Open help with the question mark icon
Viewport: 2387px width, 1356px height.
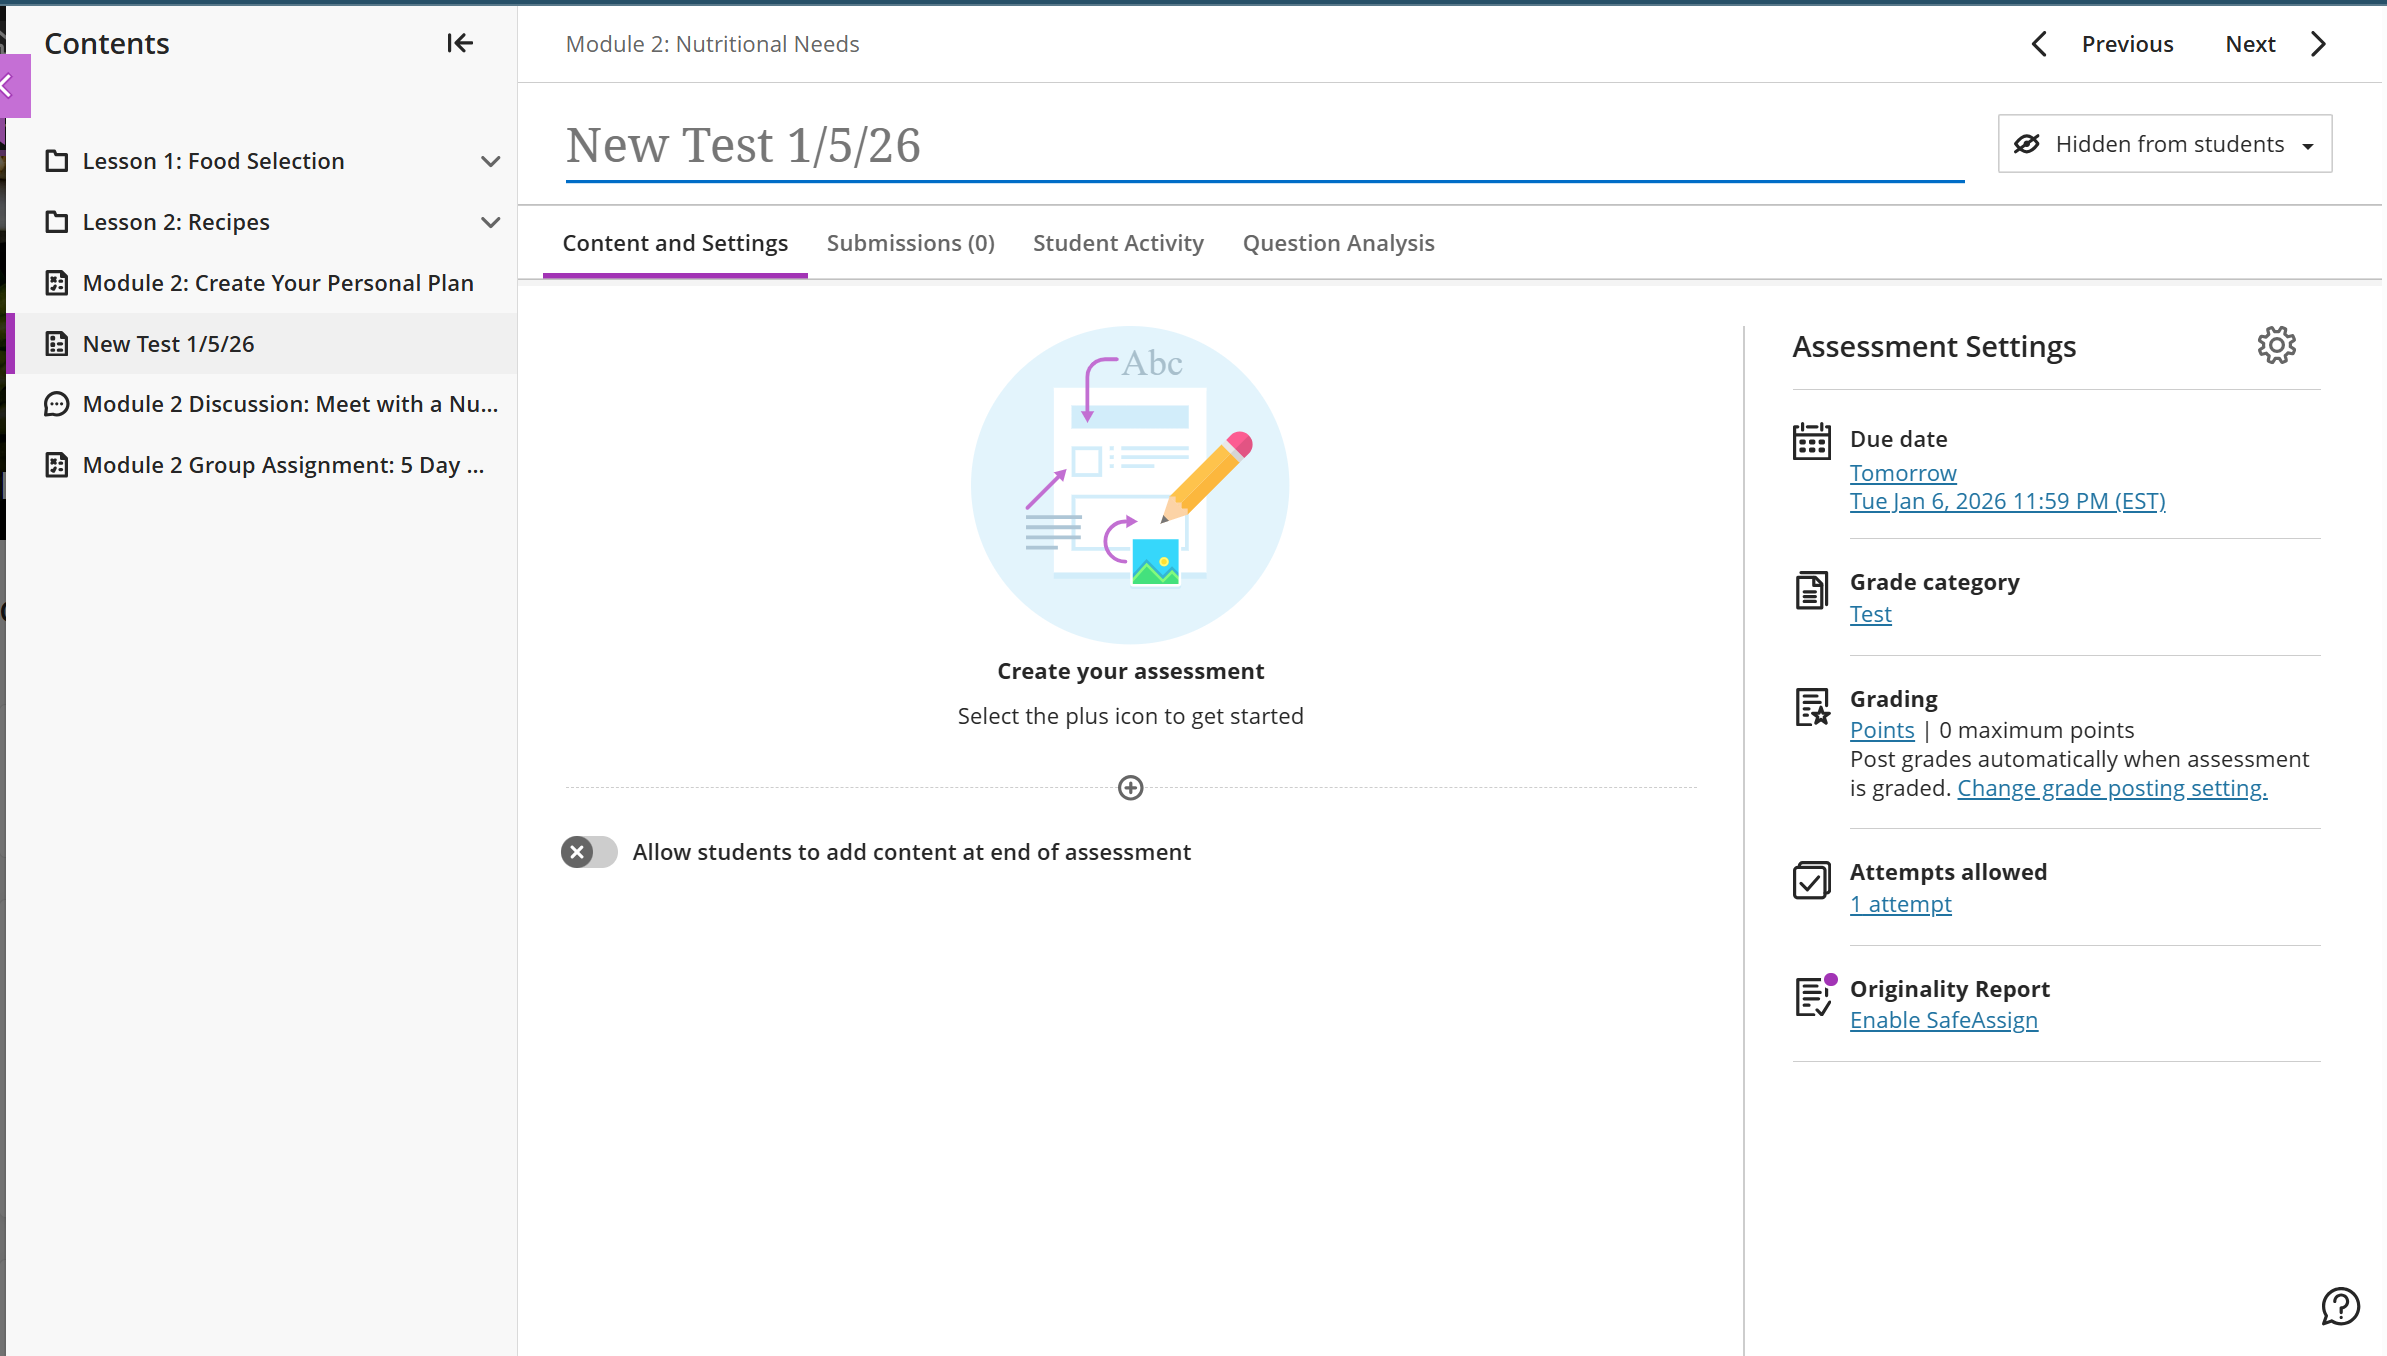pos(2340,1306)
